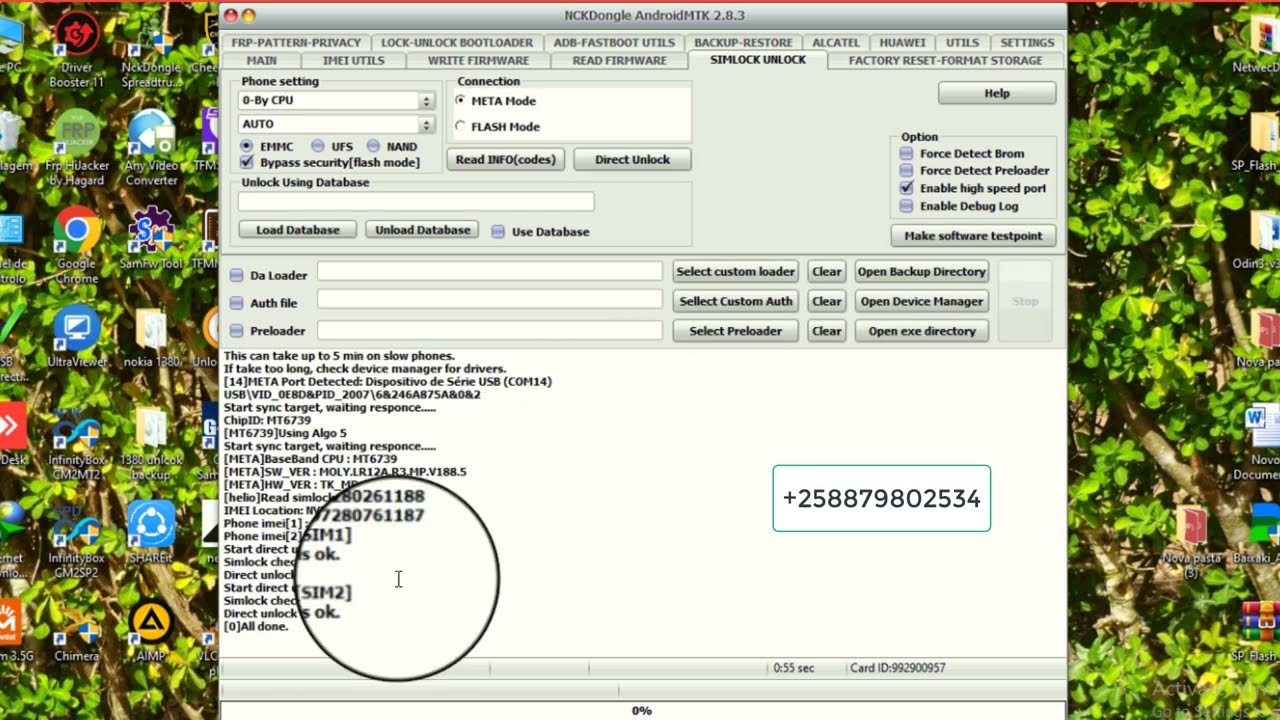
Task: Open SHAREit desktop shortcut
Action: tap(151, 528)
